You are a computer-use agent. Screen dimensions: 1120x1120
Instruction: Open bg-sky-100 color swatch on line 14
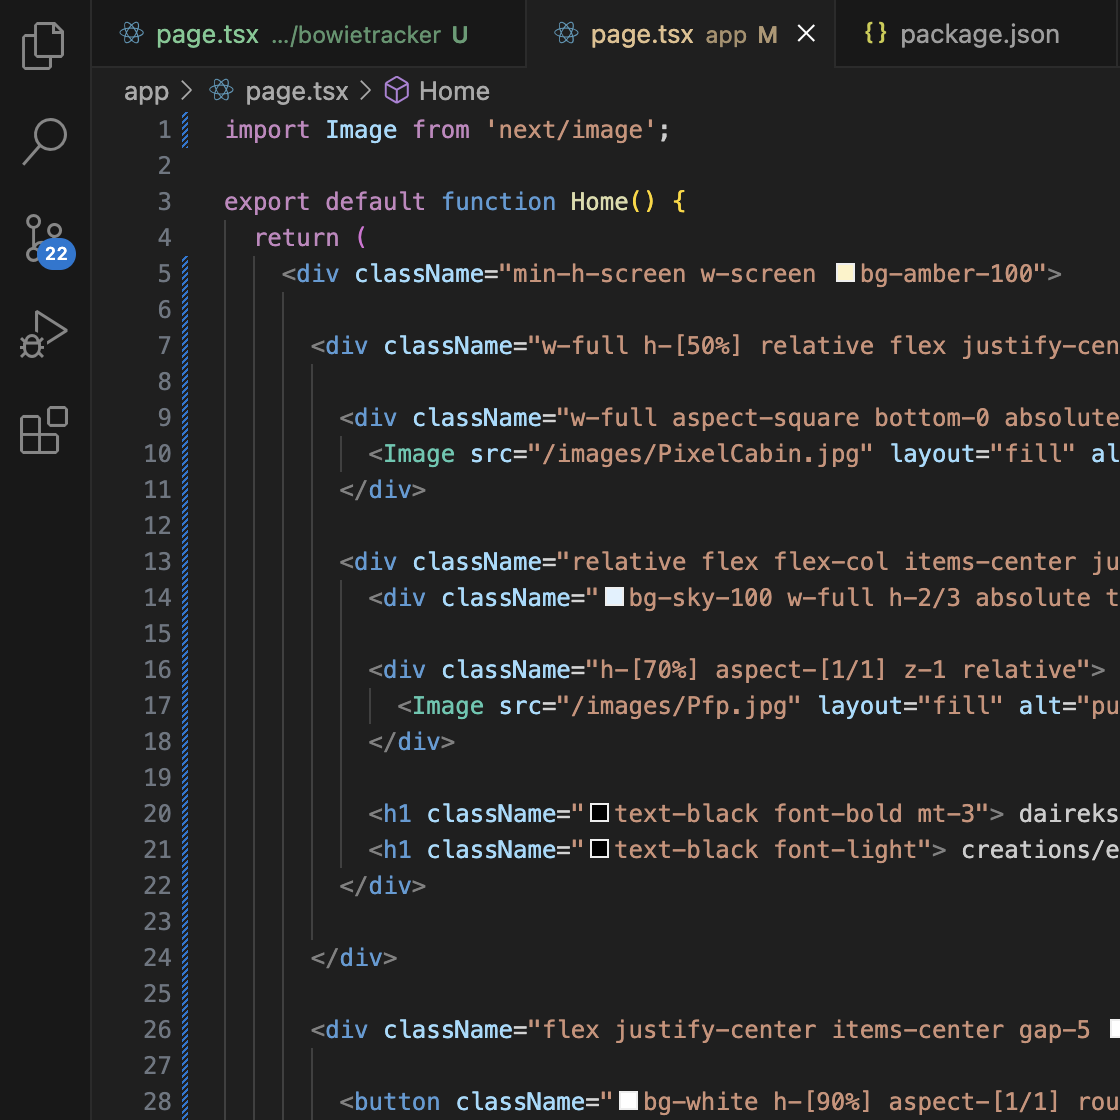(x=614, y=596)
